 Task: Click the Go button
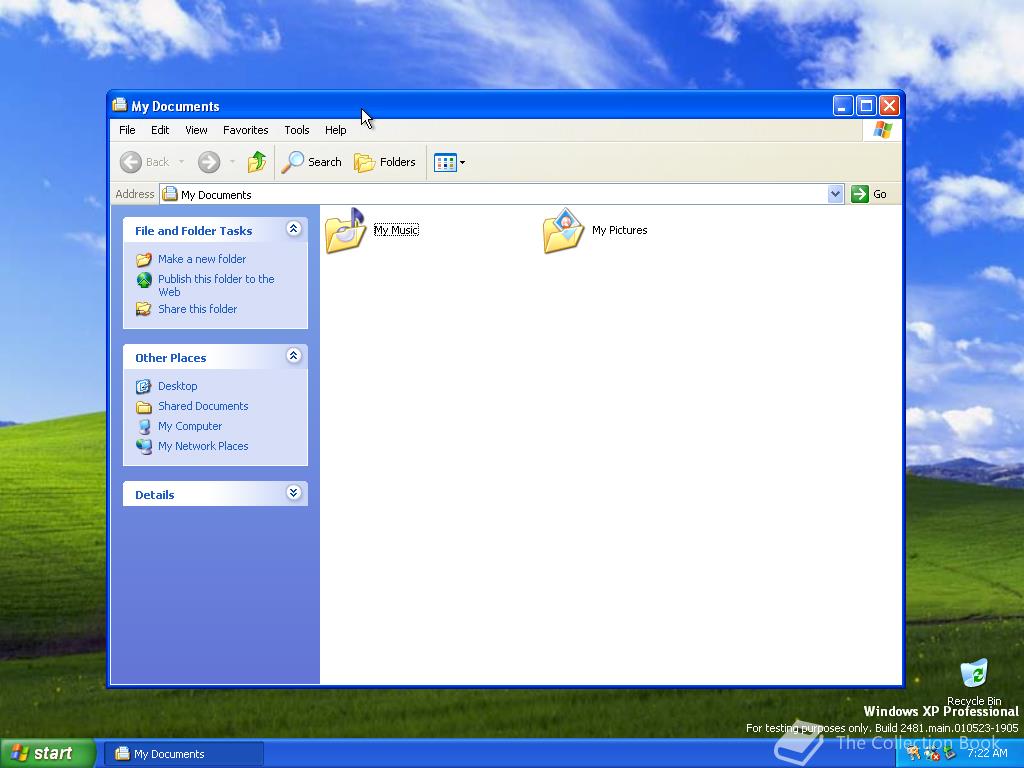[869, 194]
